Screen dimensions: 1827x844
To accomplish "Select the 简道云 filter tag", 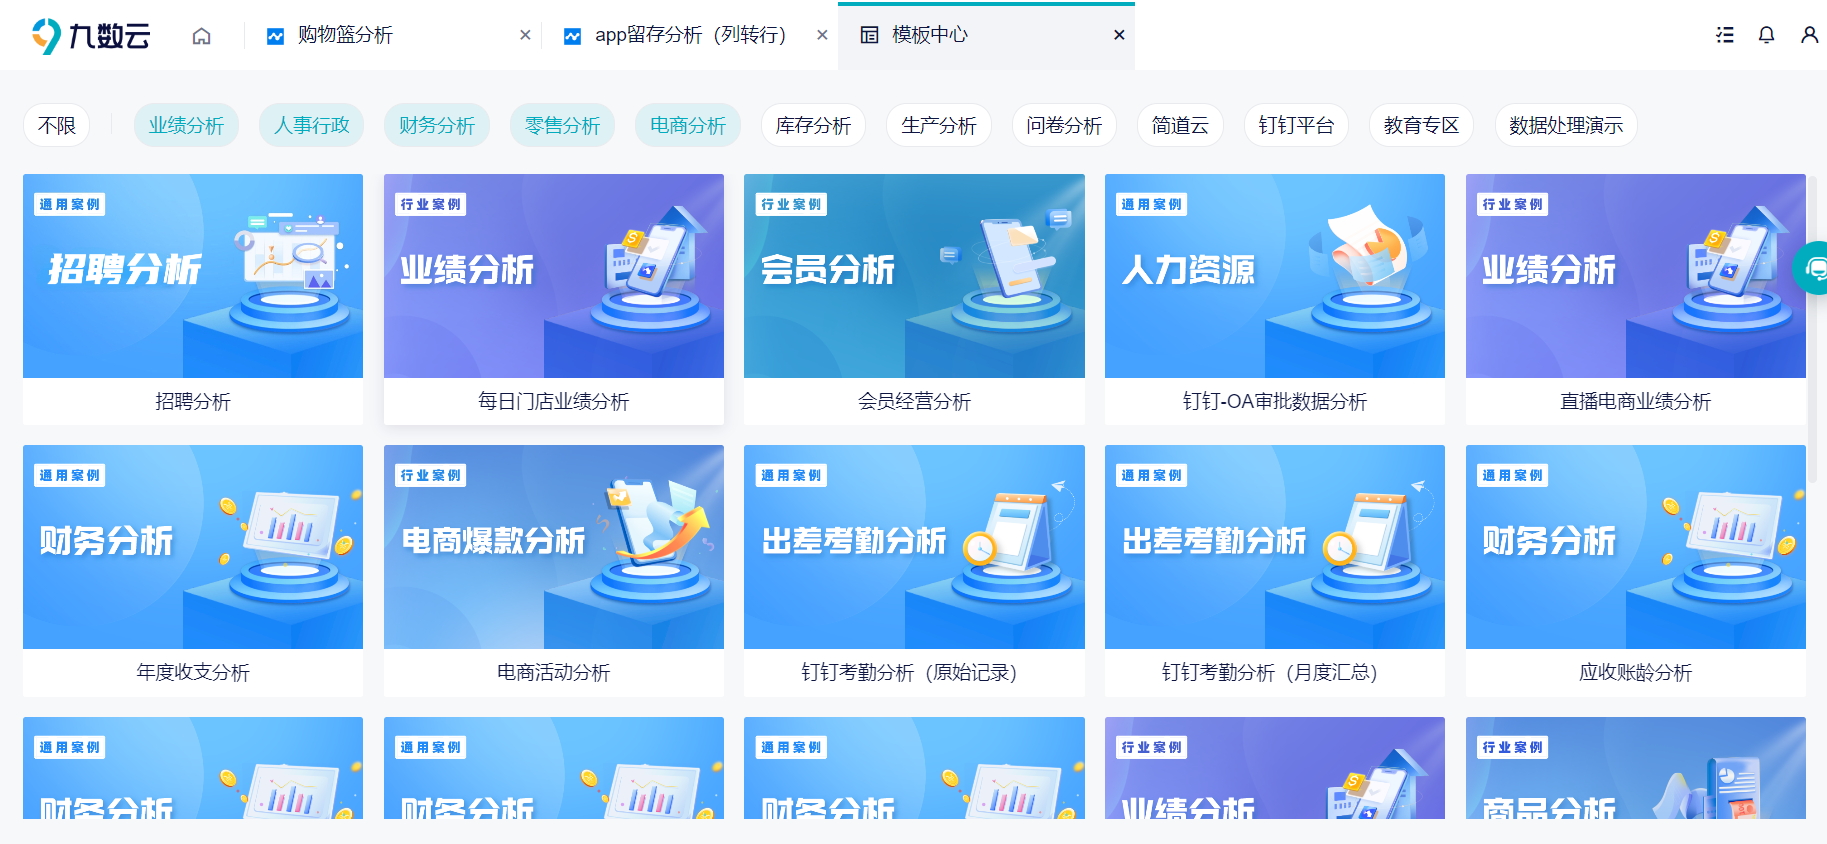I will point(1180,125).
